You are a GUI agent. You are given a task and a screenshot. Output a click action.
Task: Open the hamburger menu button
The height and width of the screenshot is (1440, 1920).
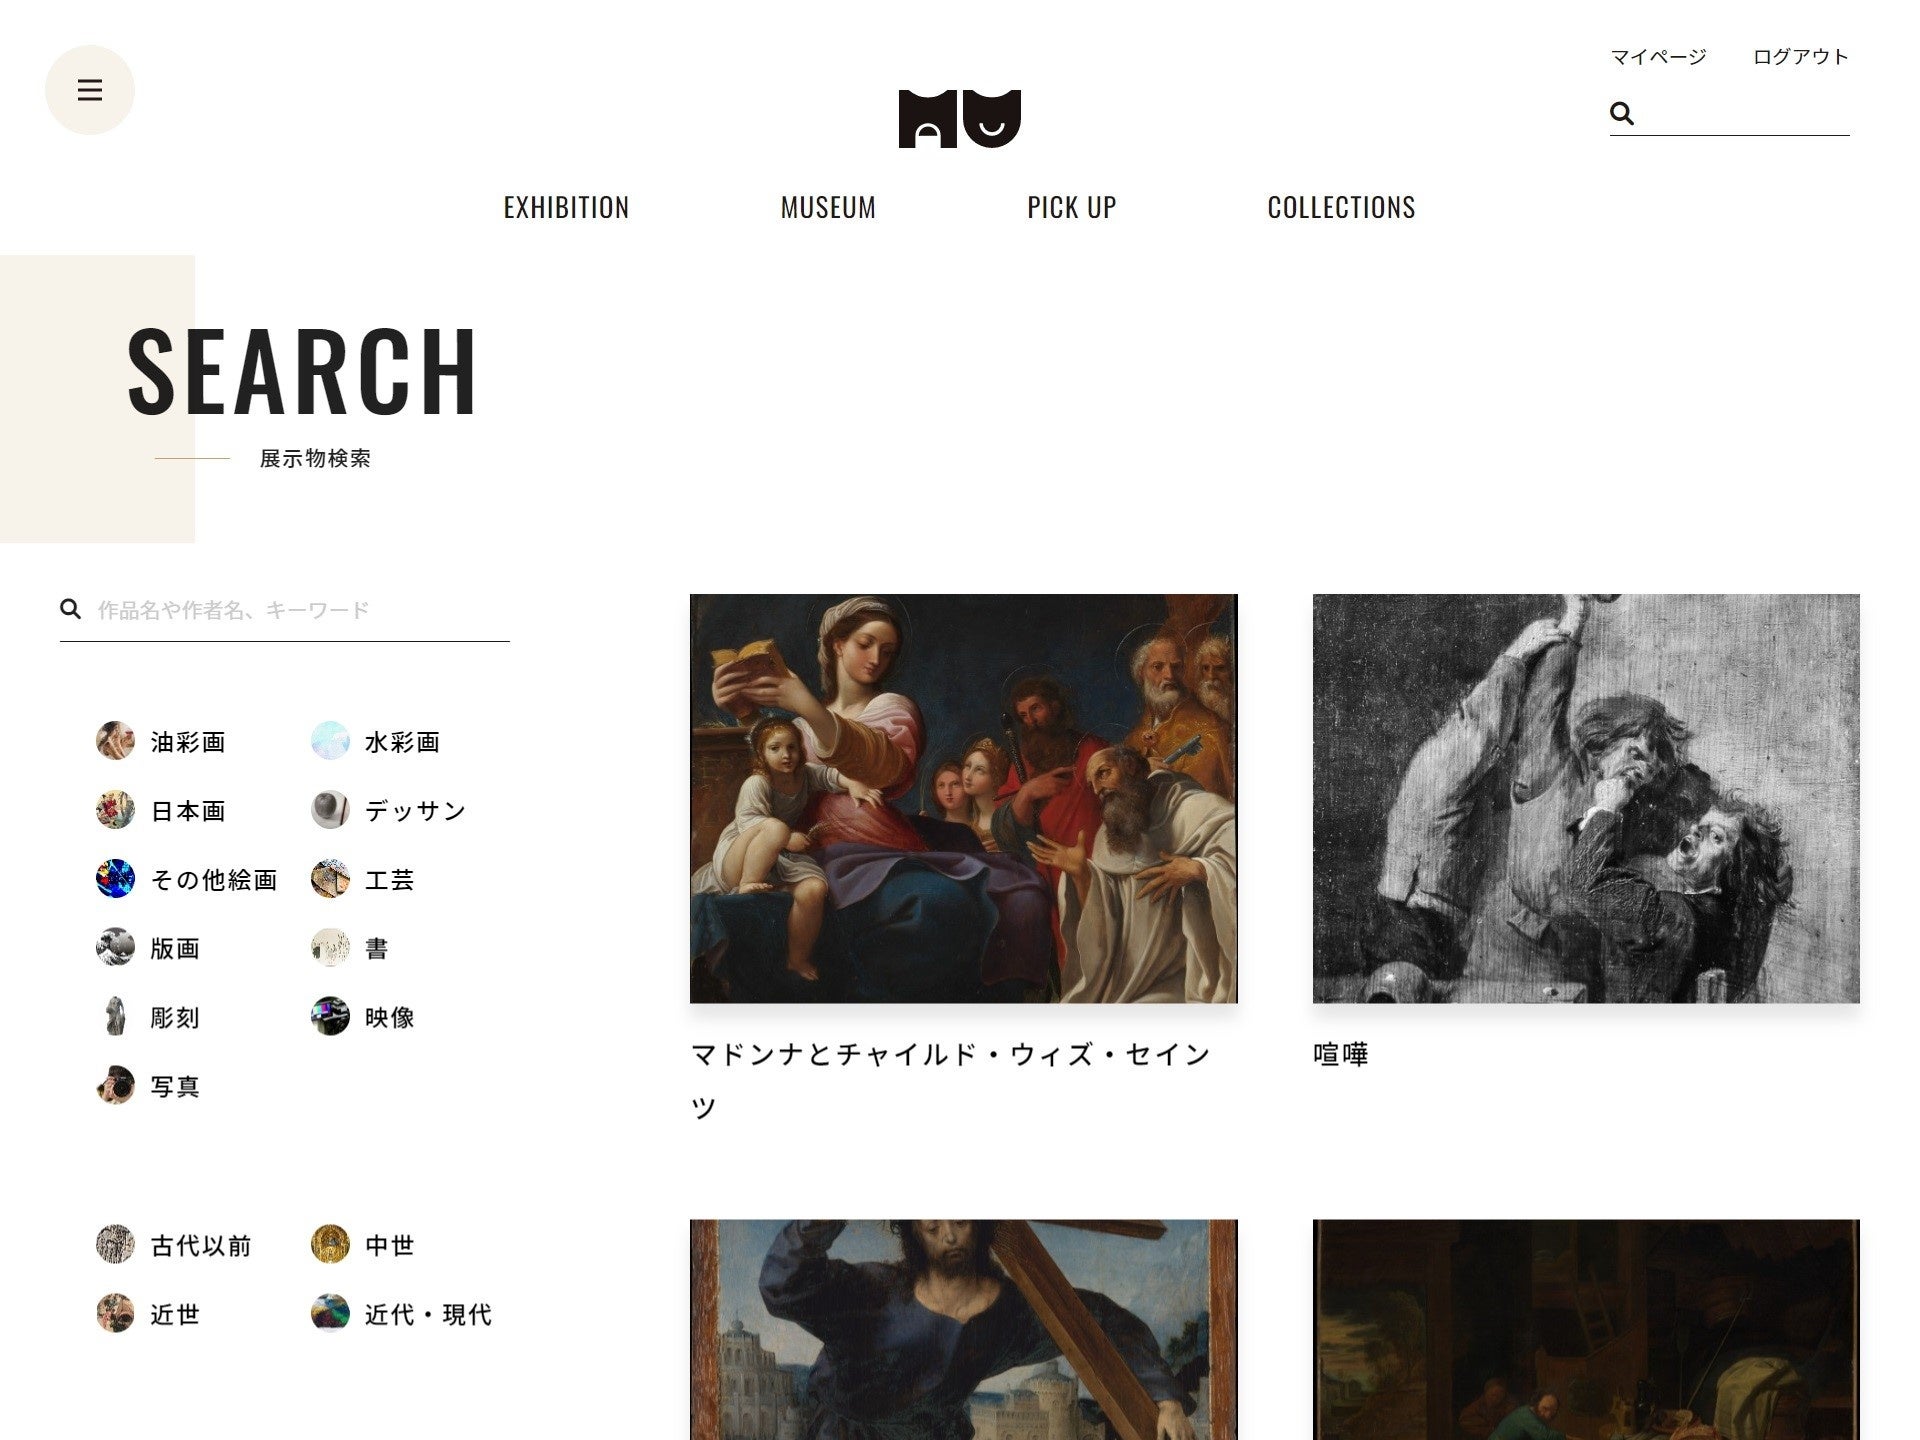click(90, 90)
